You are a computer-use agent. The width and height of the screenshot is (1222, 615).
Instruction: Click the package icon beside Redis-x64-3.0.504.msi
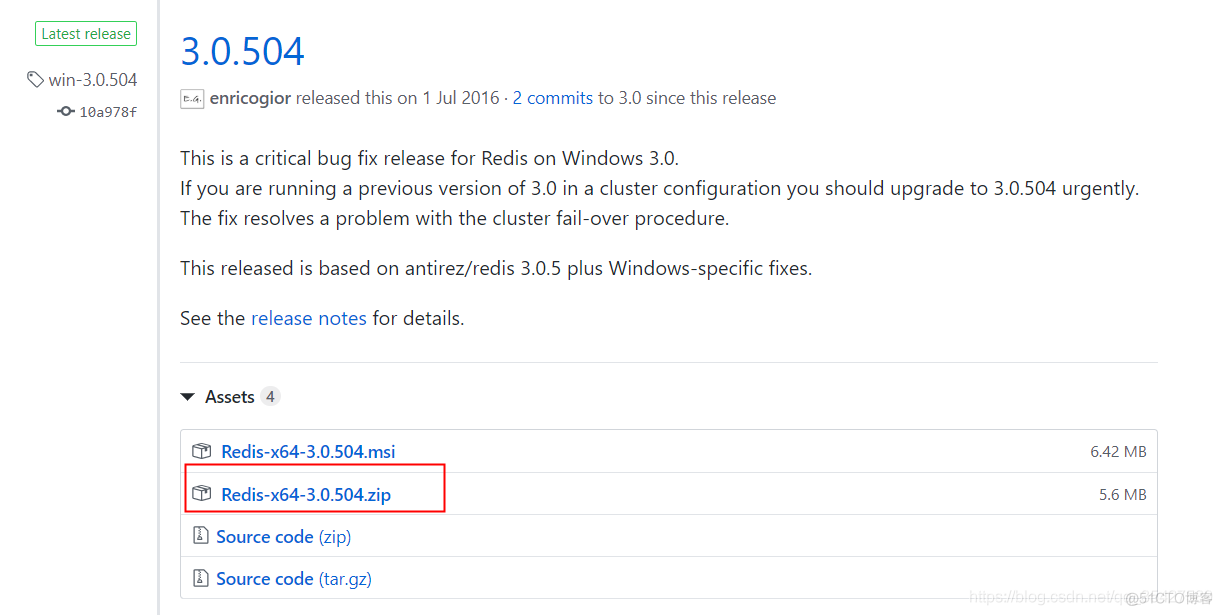coord(202,451)
